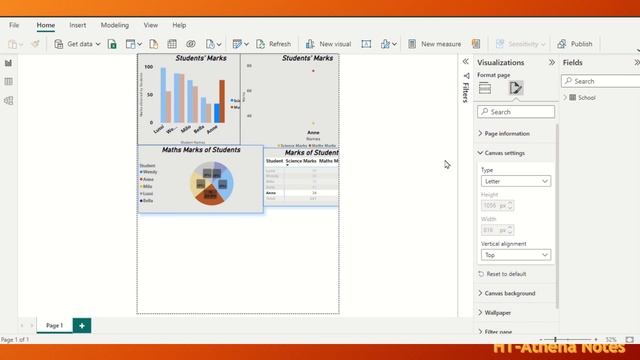Open the Insert ribbon tab
This screenshot has width=640, height=360.
[x=78, y=25]
